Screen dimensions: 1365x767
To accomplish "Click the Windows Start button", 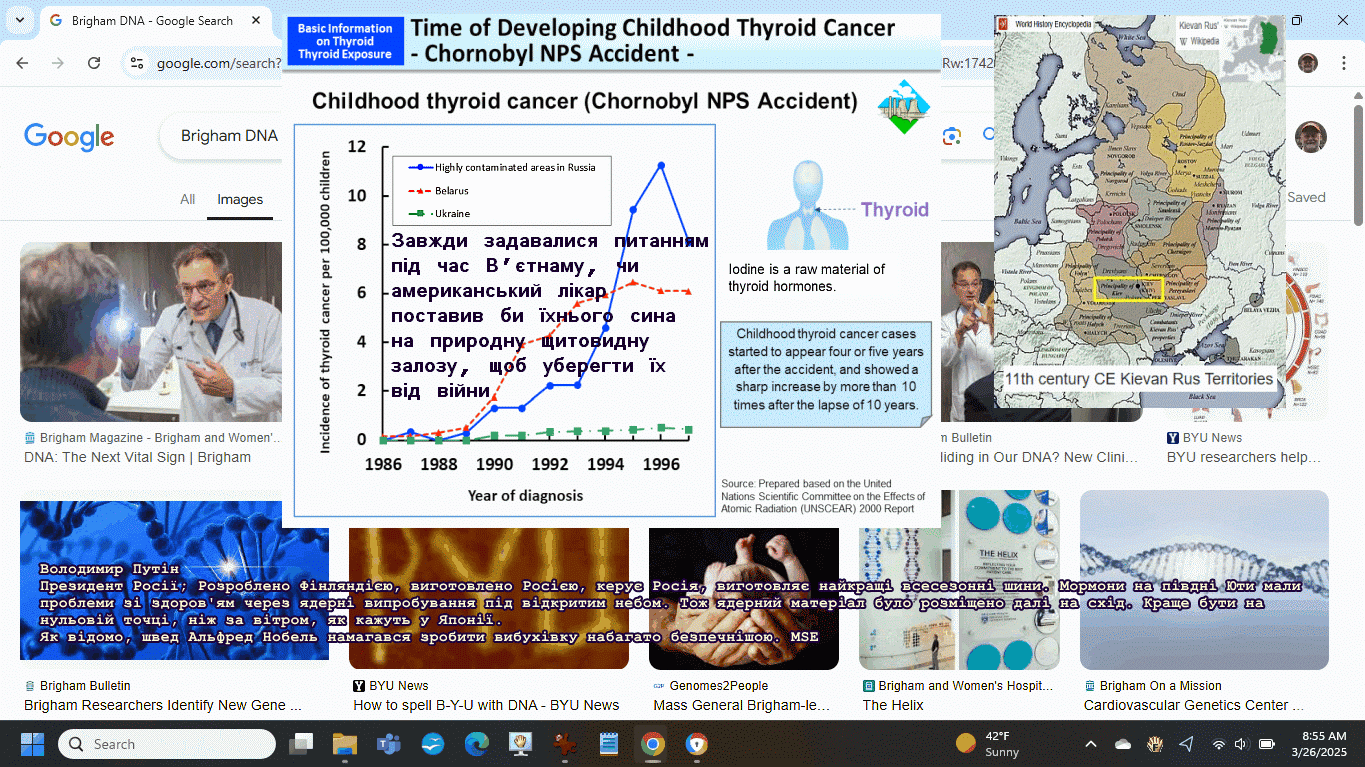I will point(32,744).
